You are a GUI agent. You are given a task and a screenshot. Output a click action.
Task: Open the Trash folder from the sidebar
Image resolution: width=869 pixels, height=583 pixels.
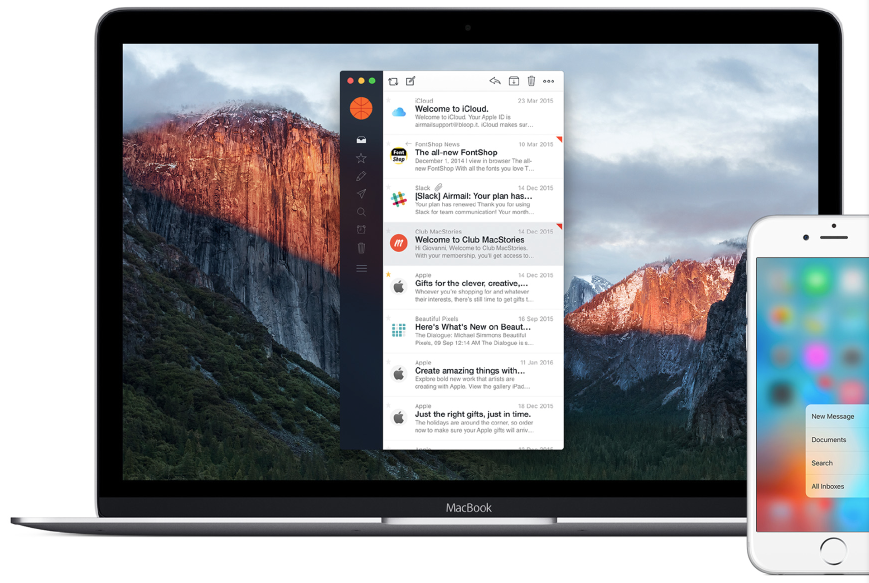[361, 248]
